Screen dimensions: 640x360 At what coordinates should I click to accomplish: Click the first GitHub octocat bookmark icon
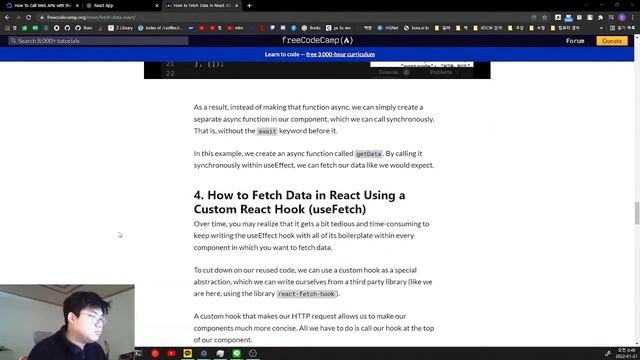[x=67, y=28]
